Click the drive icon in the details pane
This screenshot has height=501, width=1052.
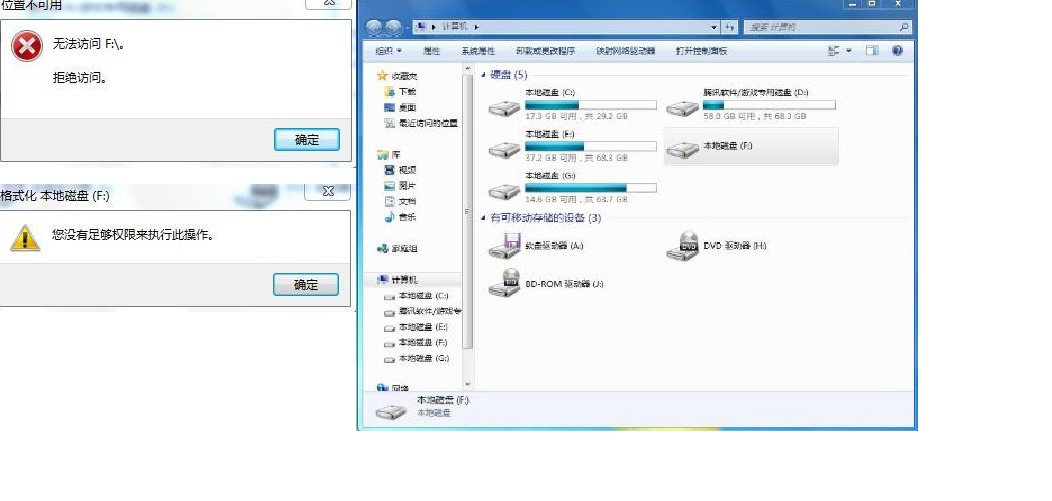tap(390, 411)
